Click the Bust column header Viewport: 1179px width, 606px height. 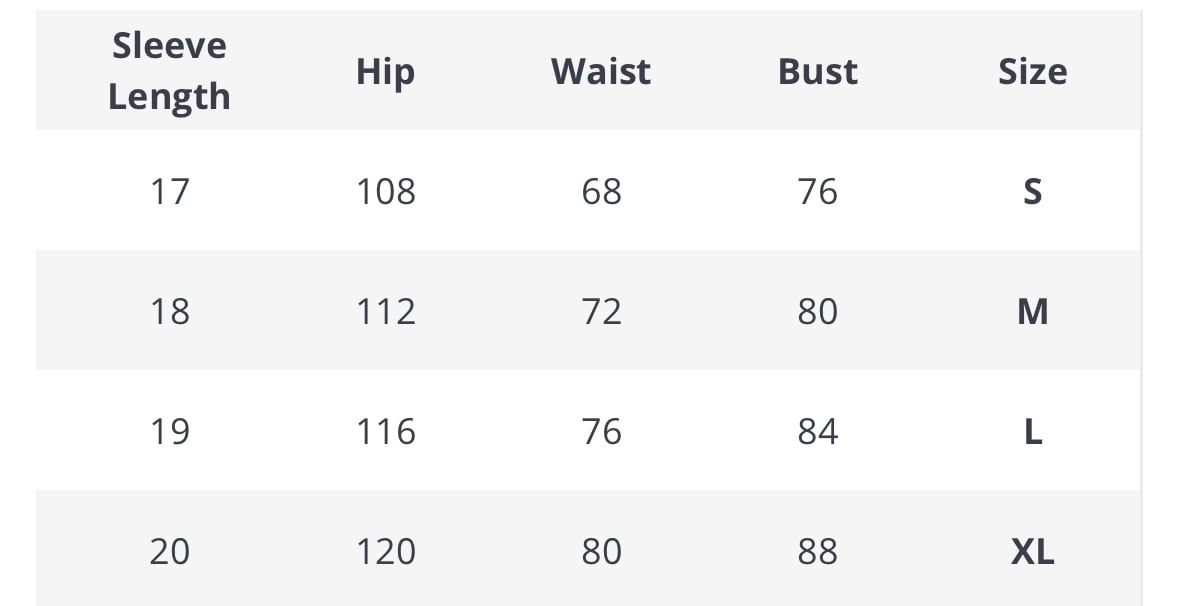click(817, 71)
